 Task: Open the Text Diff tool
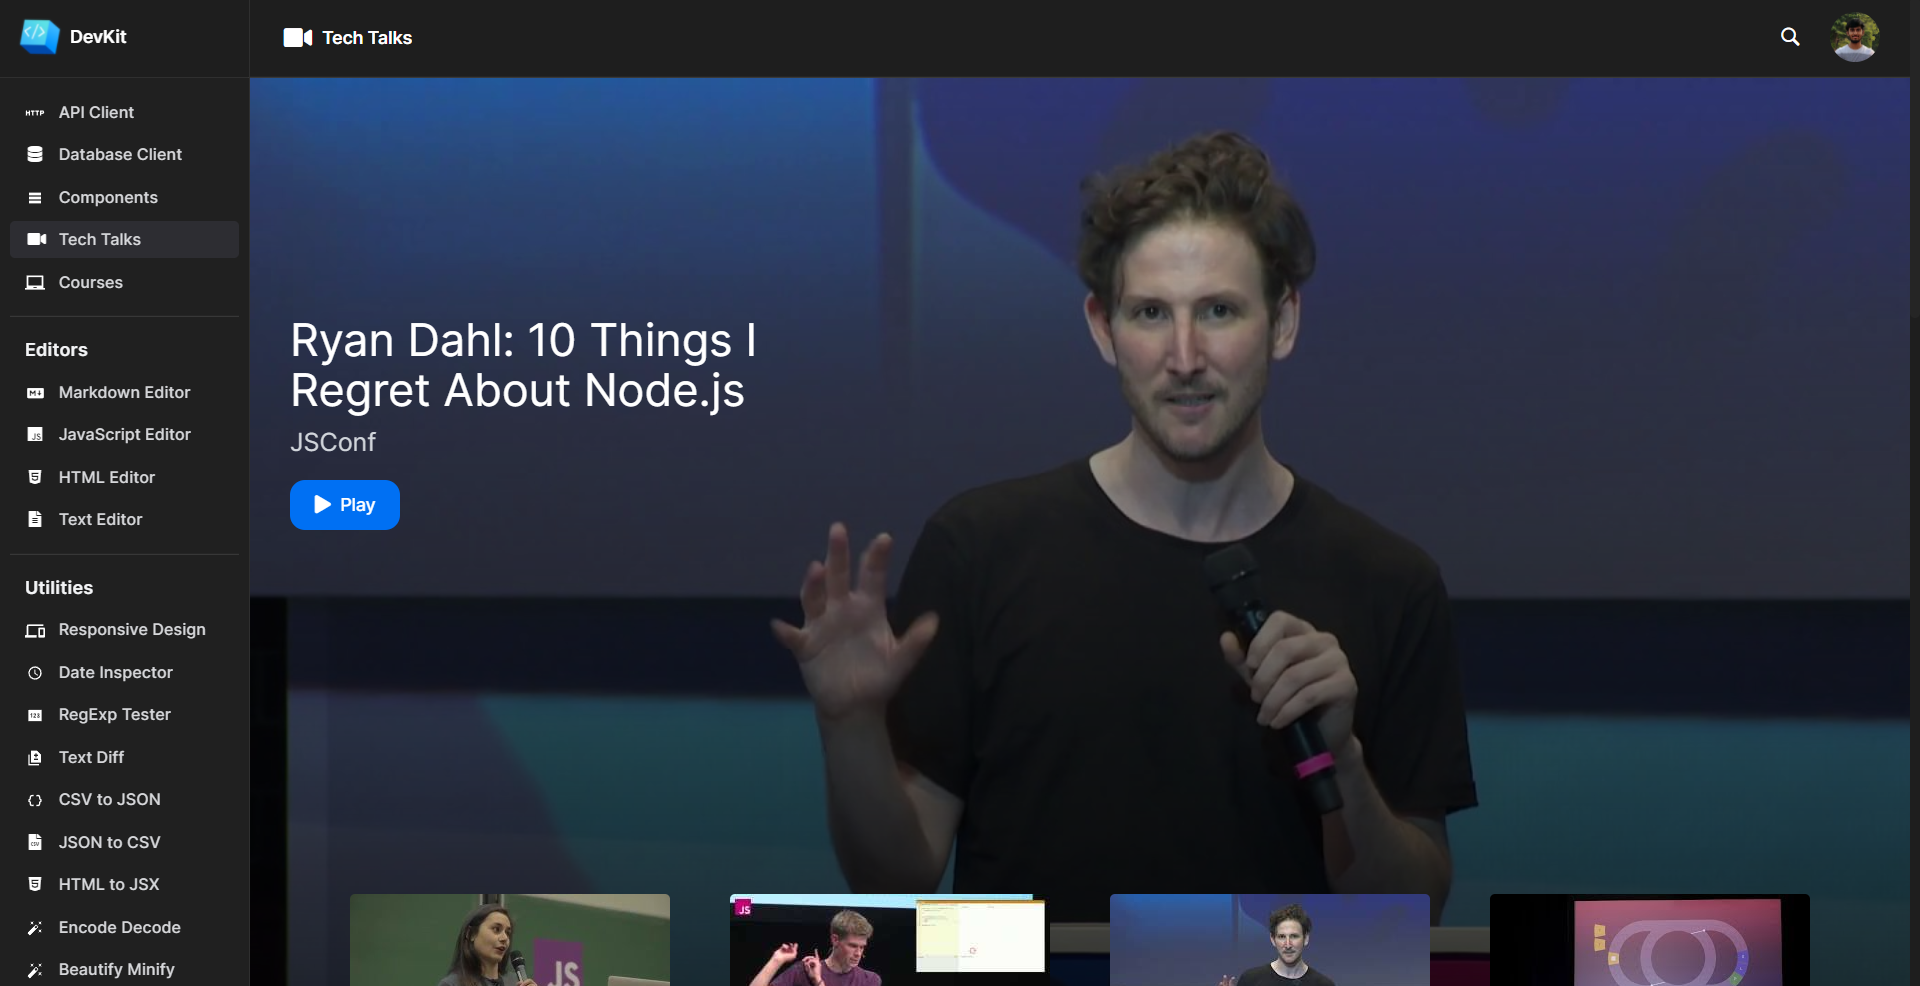click(x=90, y=757)
